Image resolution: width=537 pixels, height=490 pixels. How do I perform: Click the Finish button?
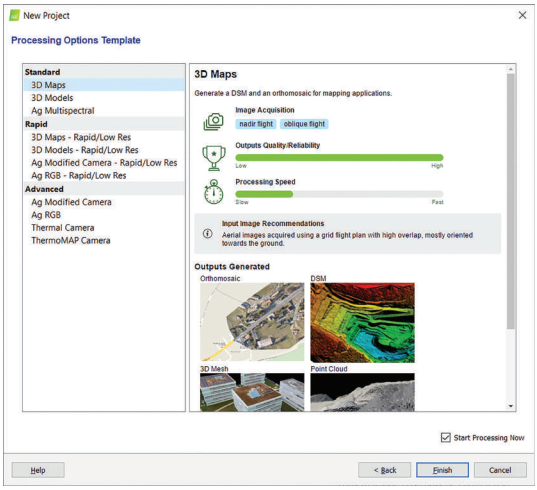(x=442, y=470)
